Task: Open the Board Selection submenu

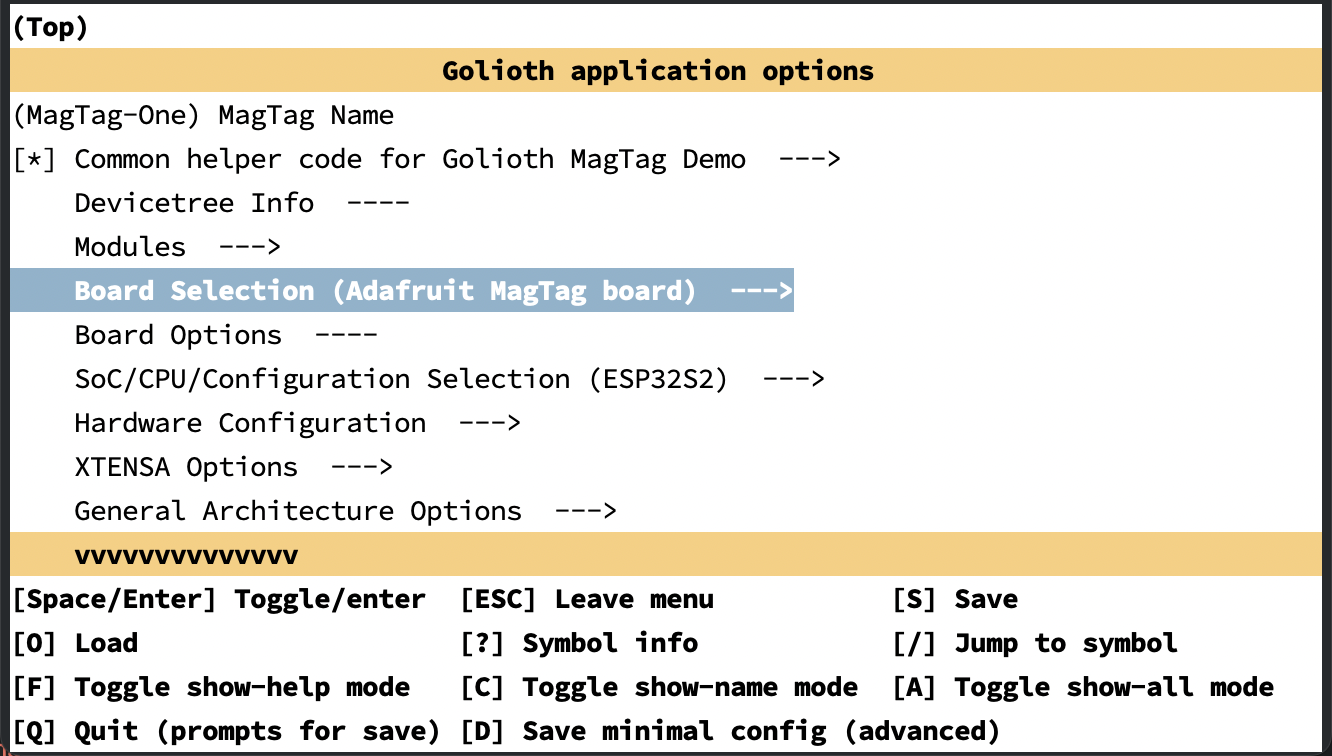Action: tap(400, 290)
